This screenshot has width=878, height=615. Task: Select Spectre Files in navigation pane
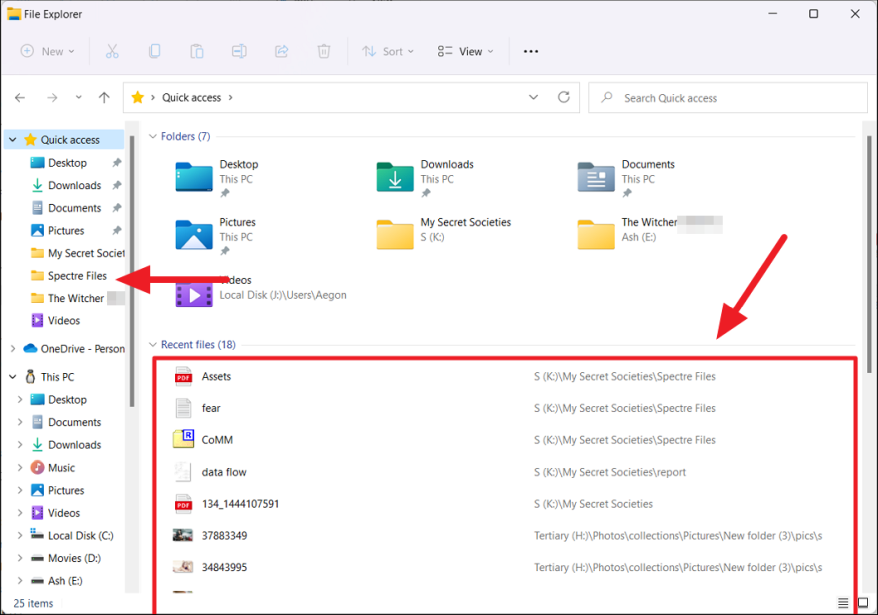[77, 276]
